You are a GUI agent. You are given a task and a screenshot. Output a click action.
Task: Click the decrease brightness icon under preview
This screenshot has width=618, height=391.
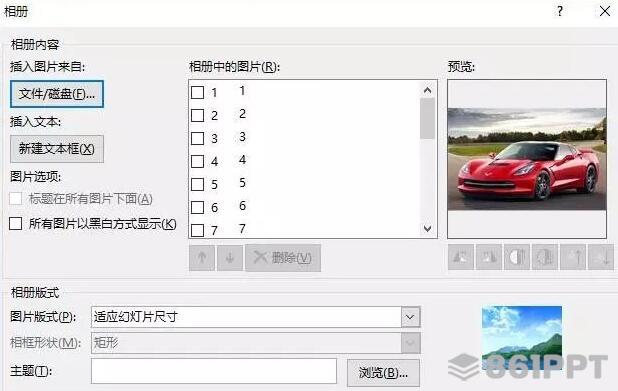pos(601,257)
